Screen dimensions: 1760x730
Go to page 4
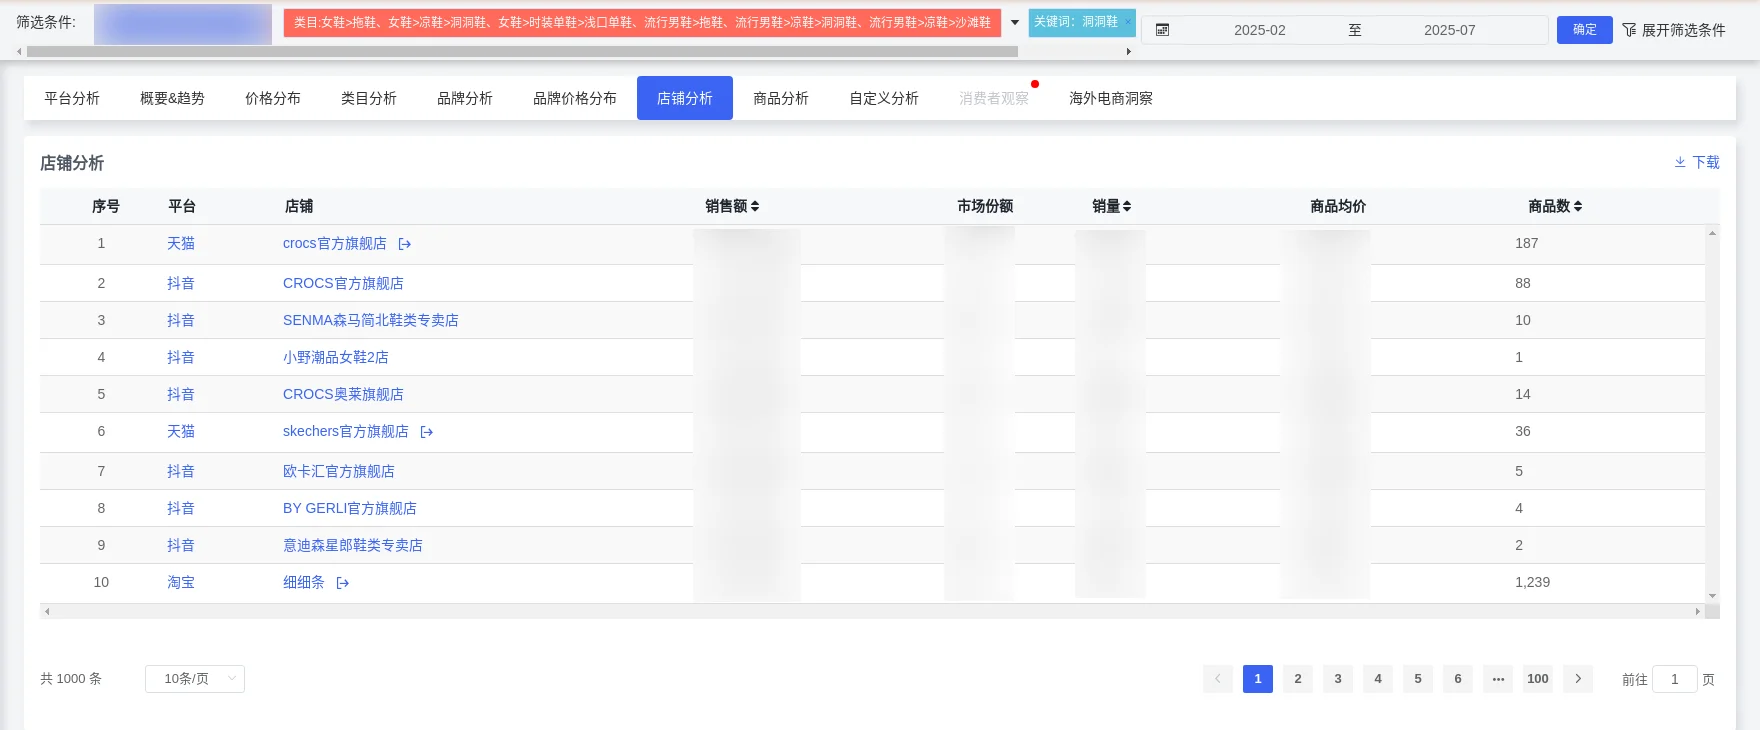(x=1378, y=679)
